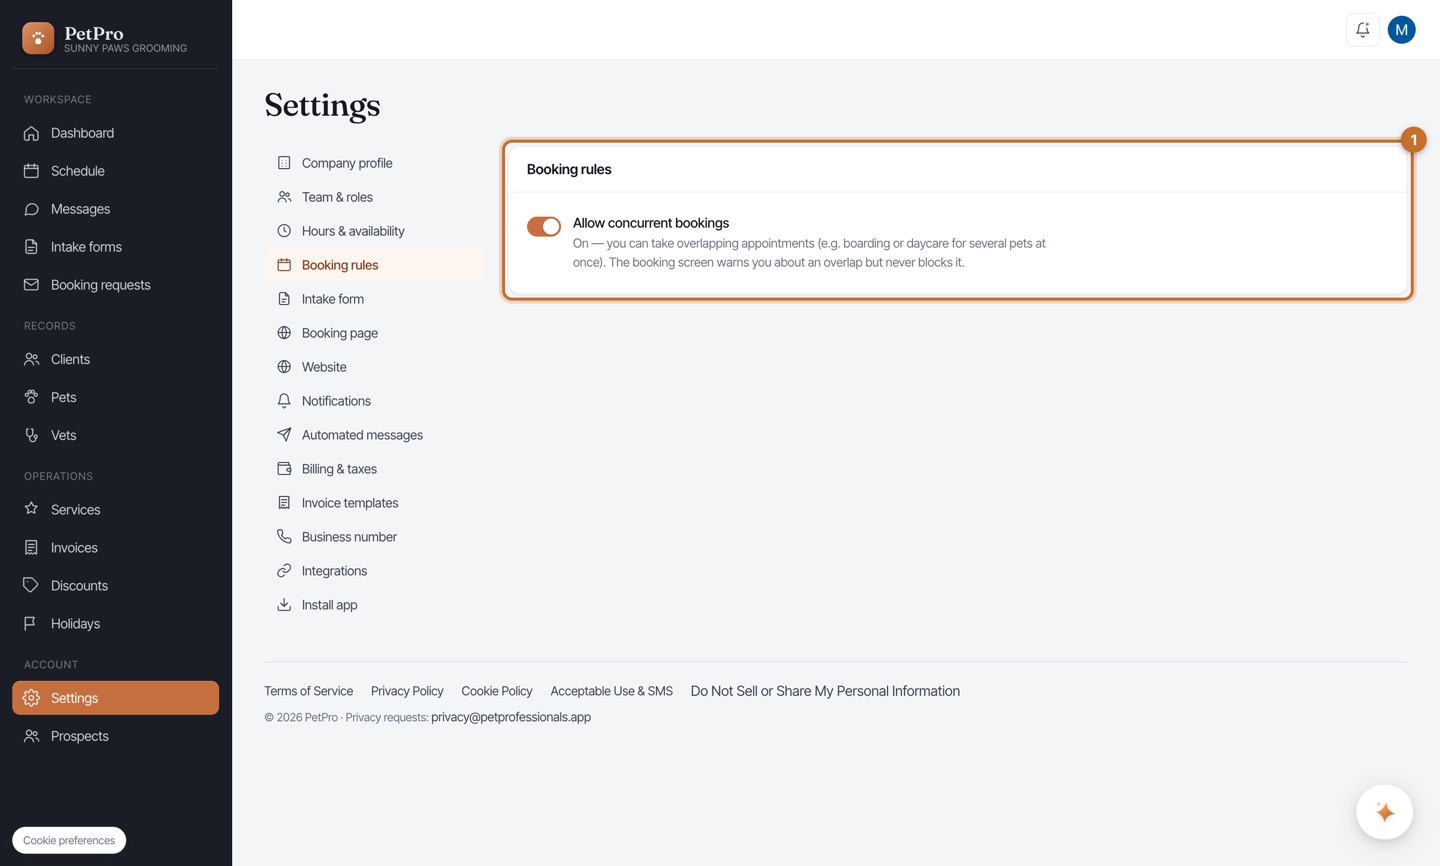Open Notifications settings section
The height and width of the screenshot is (866, 1440).
(374, 401)
